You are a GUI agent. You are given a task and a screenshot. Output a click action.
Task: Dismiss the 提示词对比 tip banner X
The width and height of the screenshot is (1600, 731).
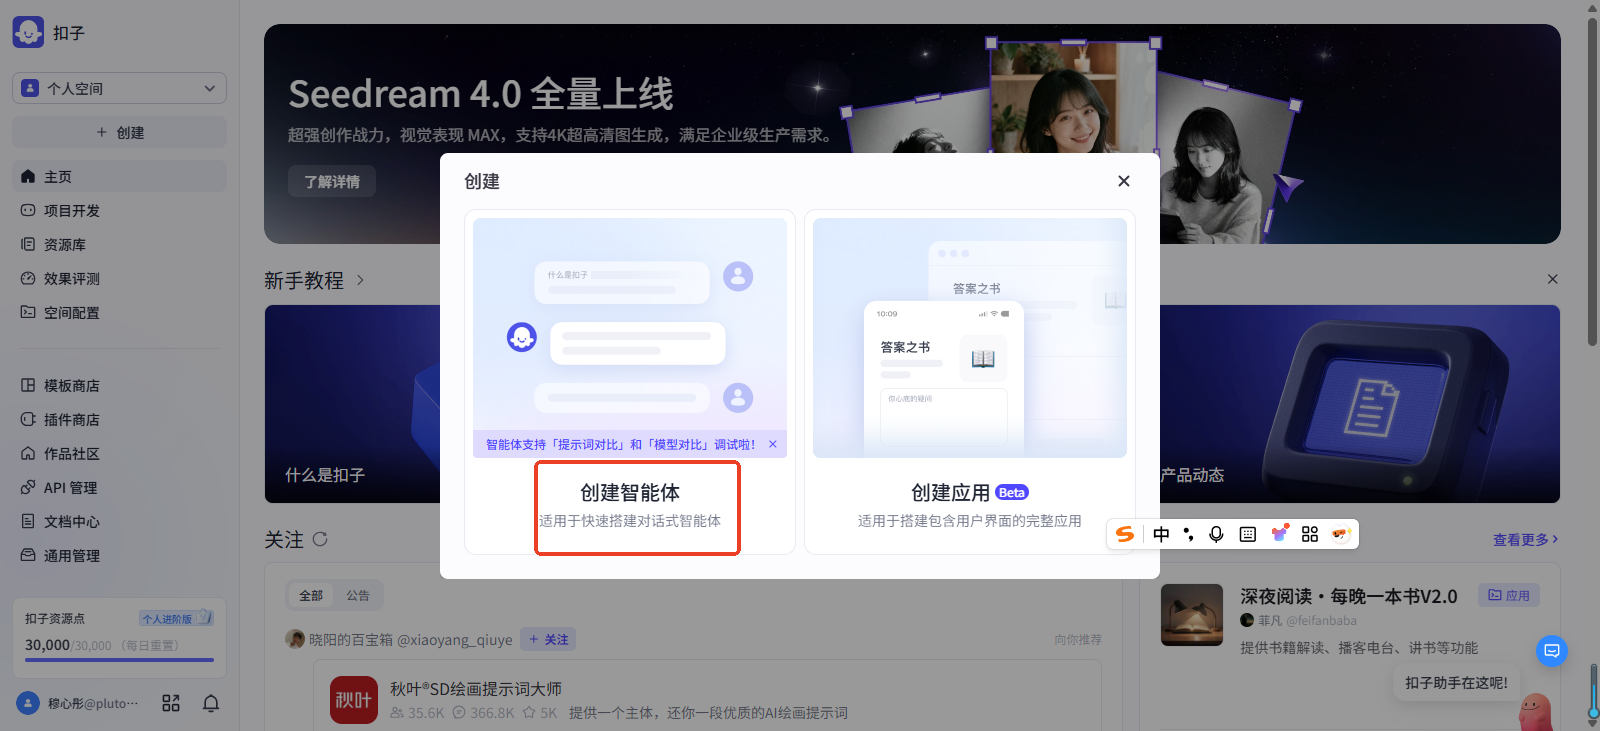point(773,444)
